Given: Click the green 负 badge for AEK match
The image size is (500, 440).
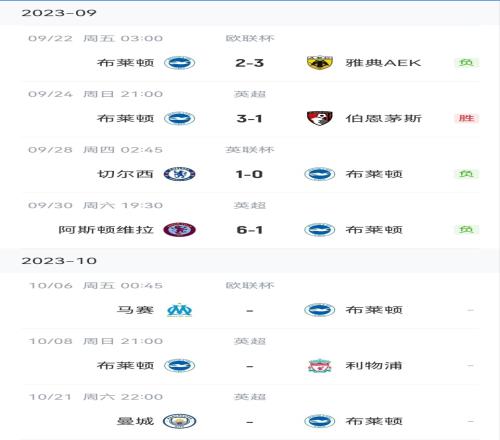Looking at the screenshot, I should [466, 62].
